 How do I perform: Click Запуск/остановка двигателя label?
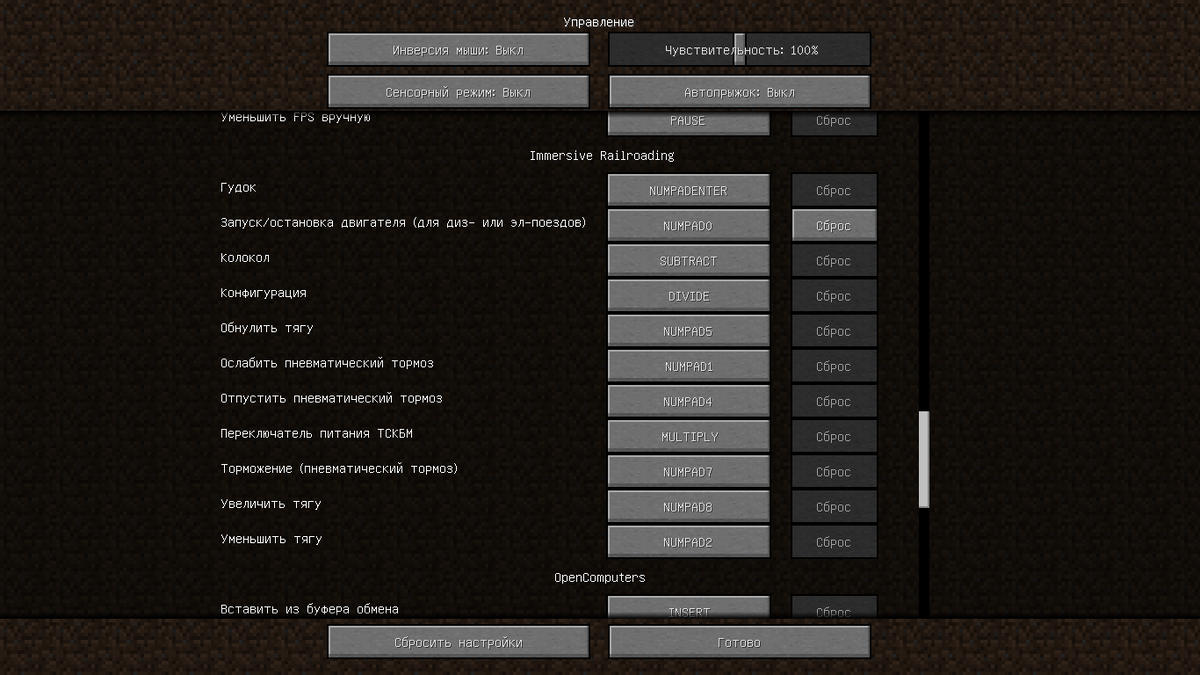403,223
